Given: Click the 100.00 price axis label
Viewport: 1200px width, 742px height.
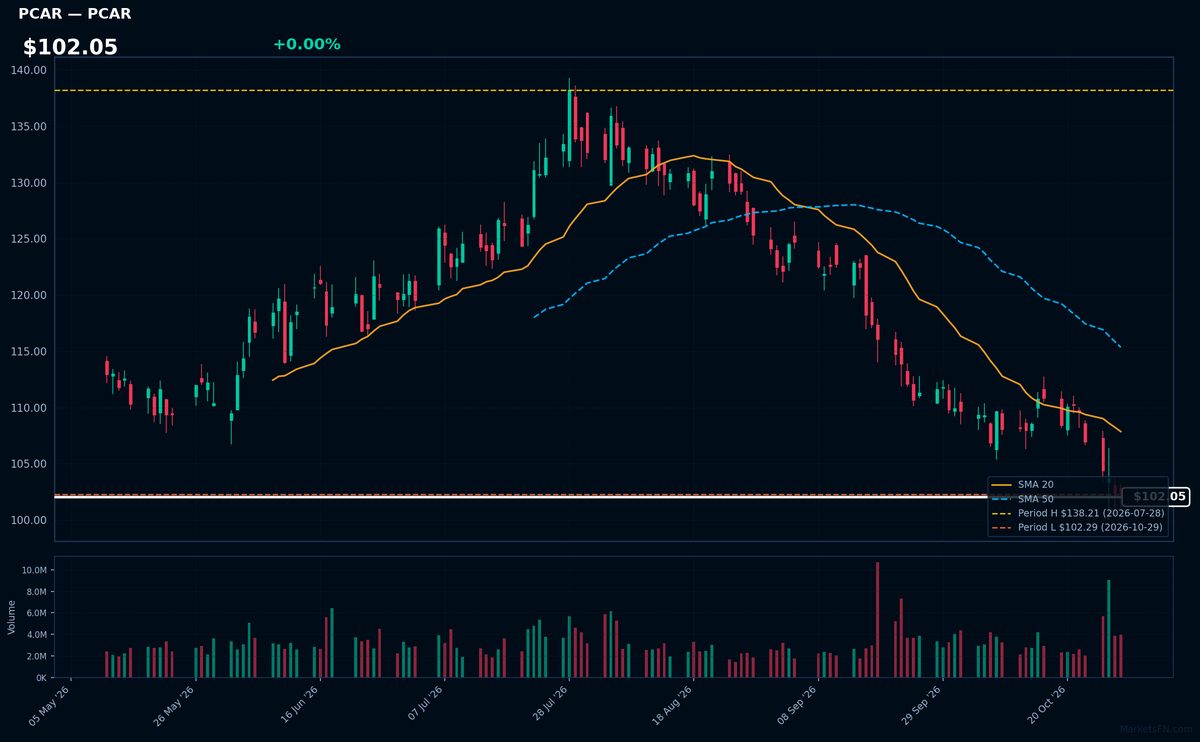Looking at the screenshot, I should (30, 520).
